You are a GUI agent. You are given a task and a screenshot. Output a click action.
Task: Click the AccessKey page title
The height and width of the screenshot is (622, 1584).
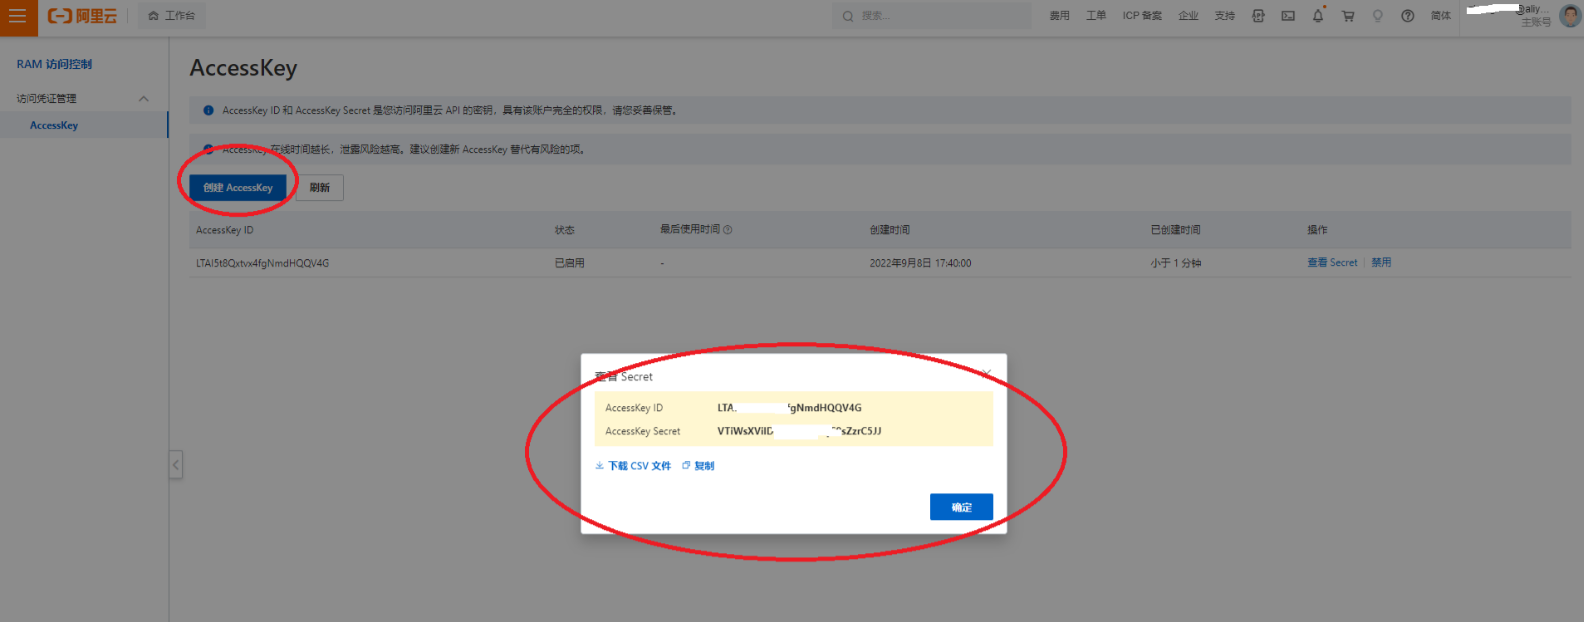243,68
